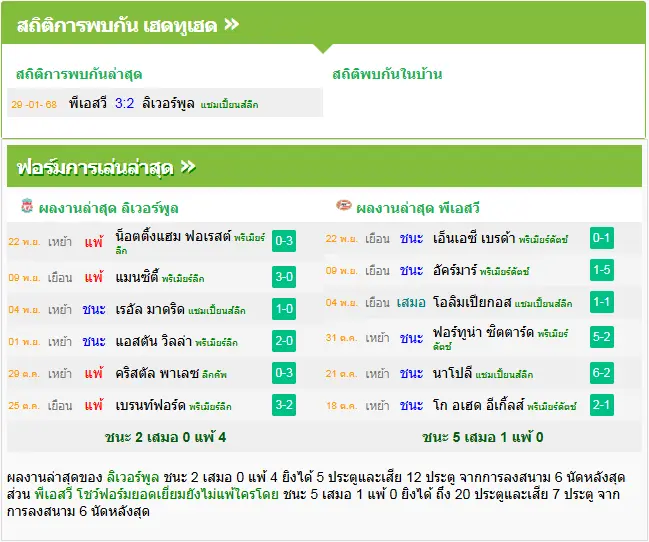Image resolution: width=649 pixels, height=542 pixels.
Task: Click the double chevron beside สถิติการพบกัน เฮดทูเฮด
Action: pos(232,24)
